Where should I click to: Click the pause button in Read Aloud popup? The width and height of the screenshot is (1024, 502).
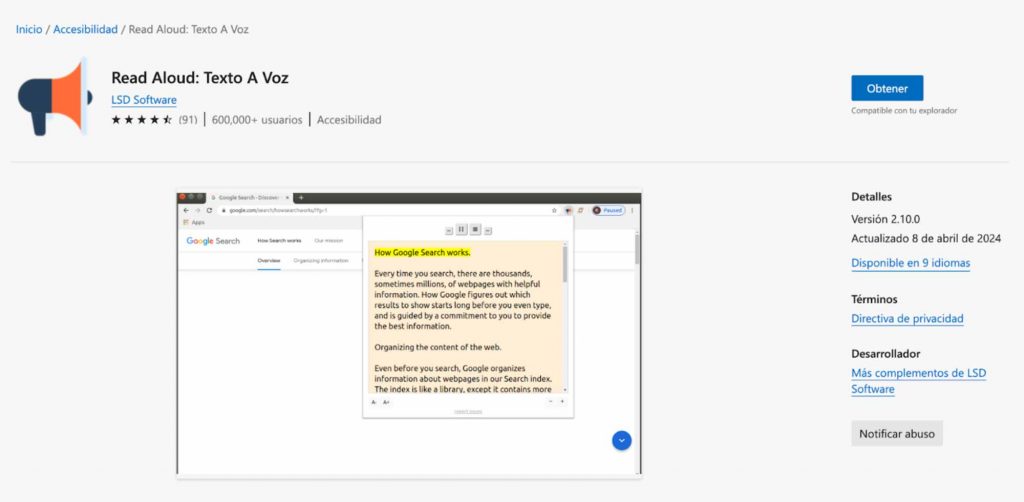click(x=461, y=229)
